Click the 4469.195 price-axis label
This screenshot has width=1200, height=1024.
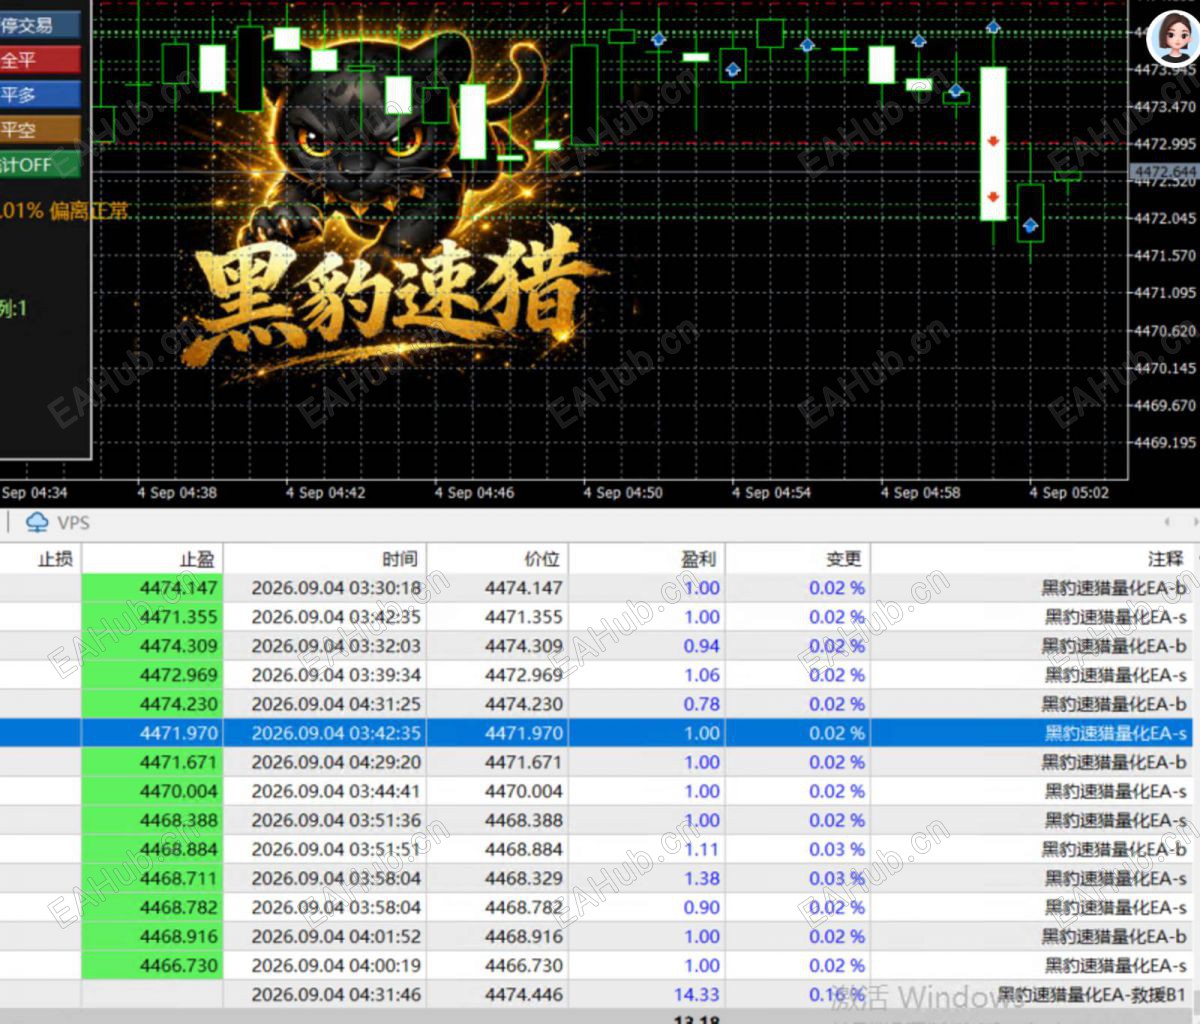point(1166,442)
